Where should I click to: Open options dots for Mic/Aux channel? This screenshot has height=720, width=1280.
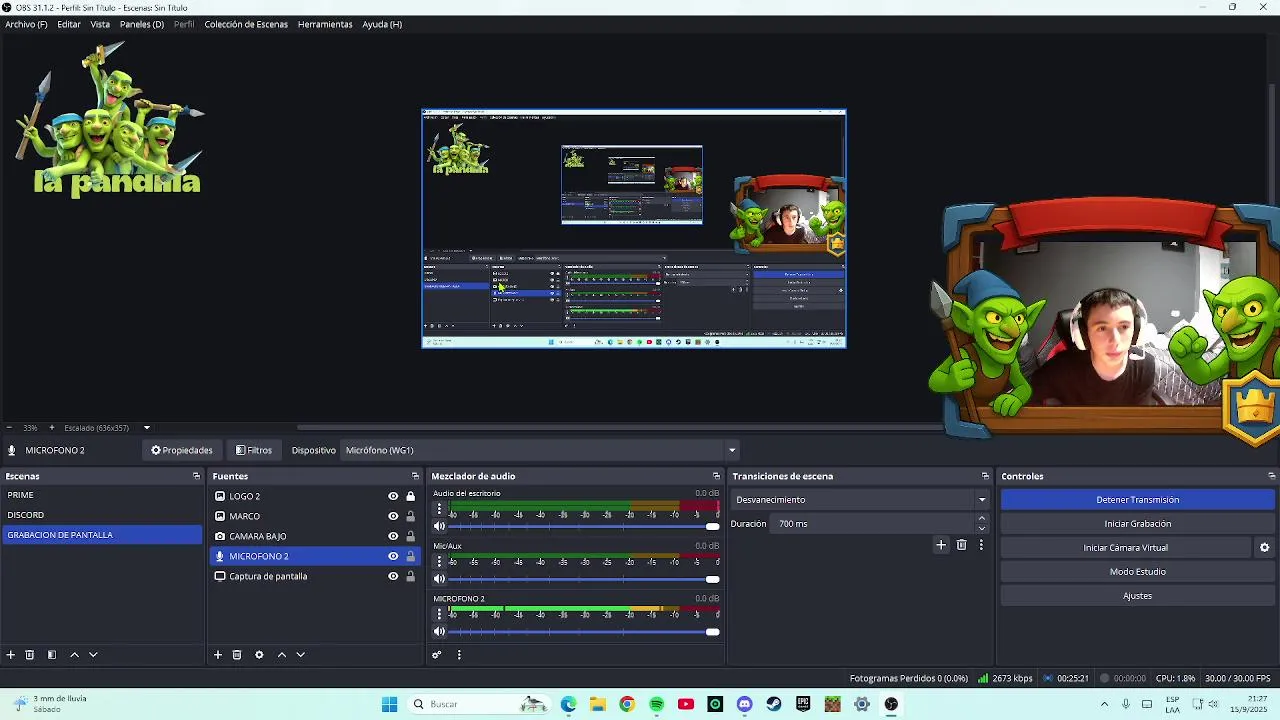click(439, 561)
